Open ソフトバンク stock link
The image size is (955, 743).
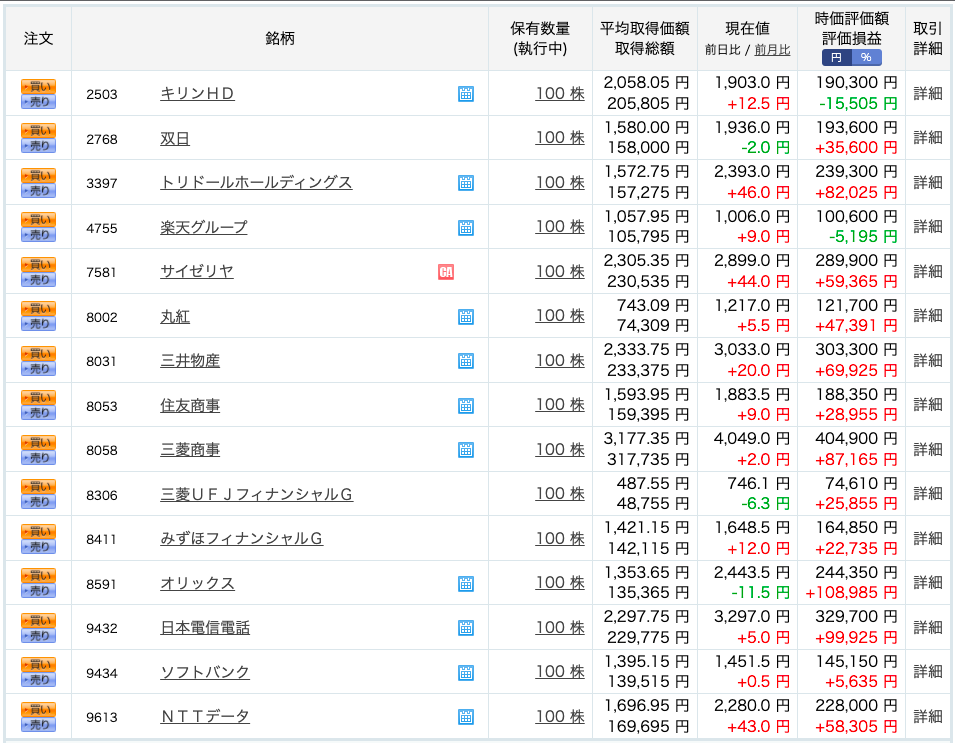[x=205, y=672]
